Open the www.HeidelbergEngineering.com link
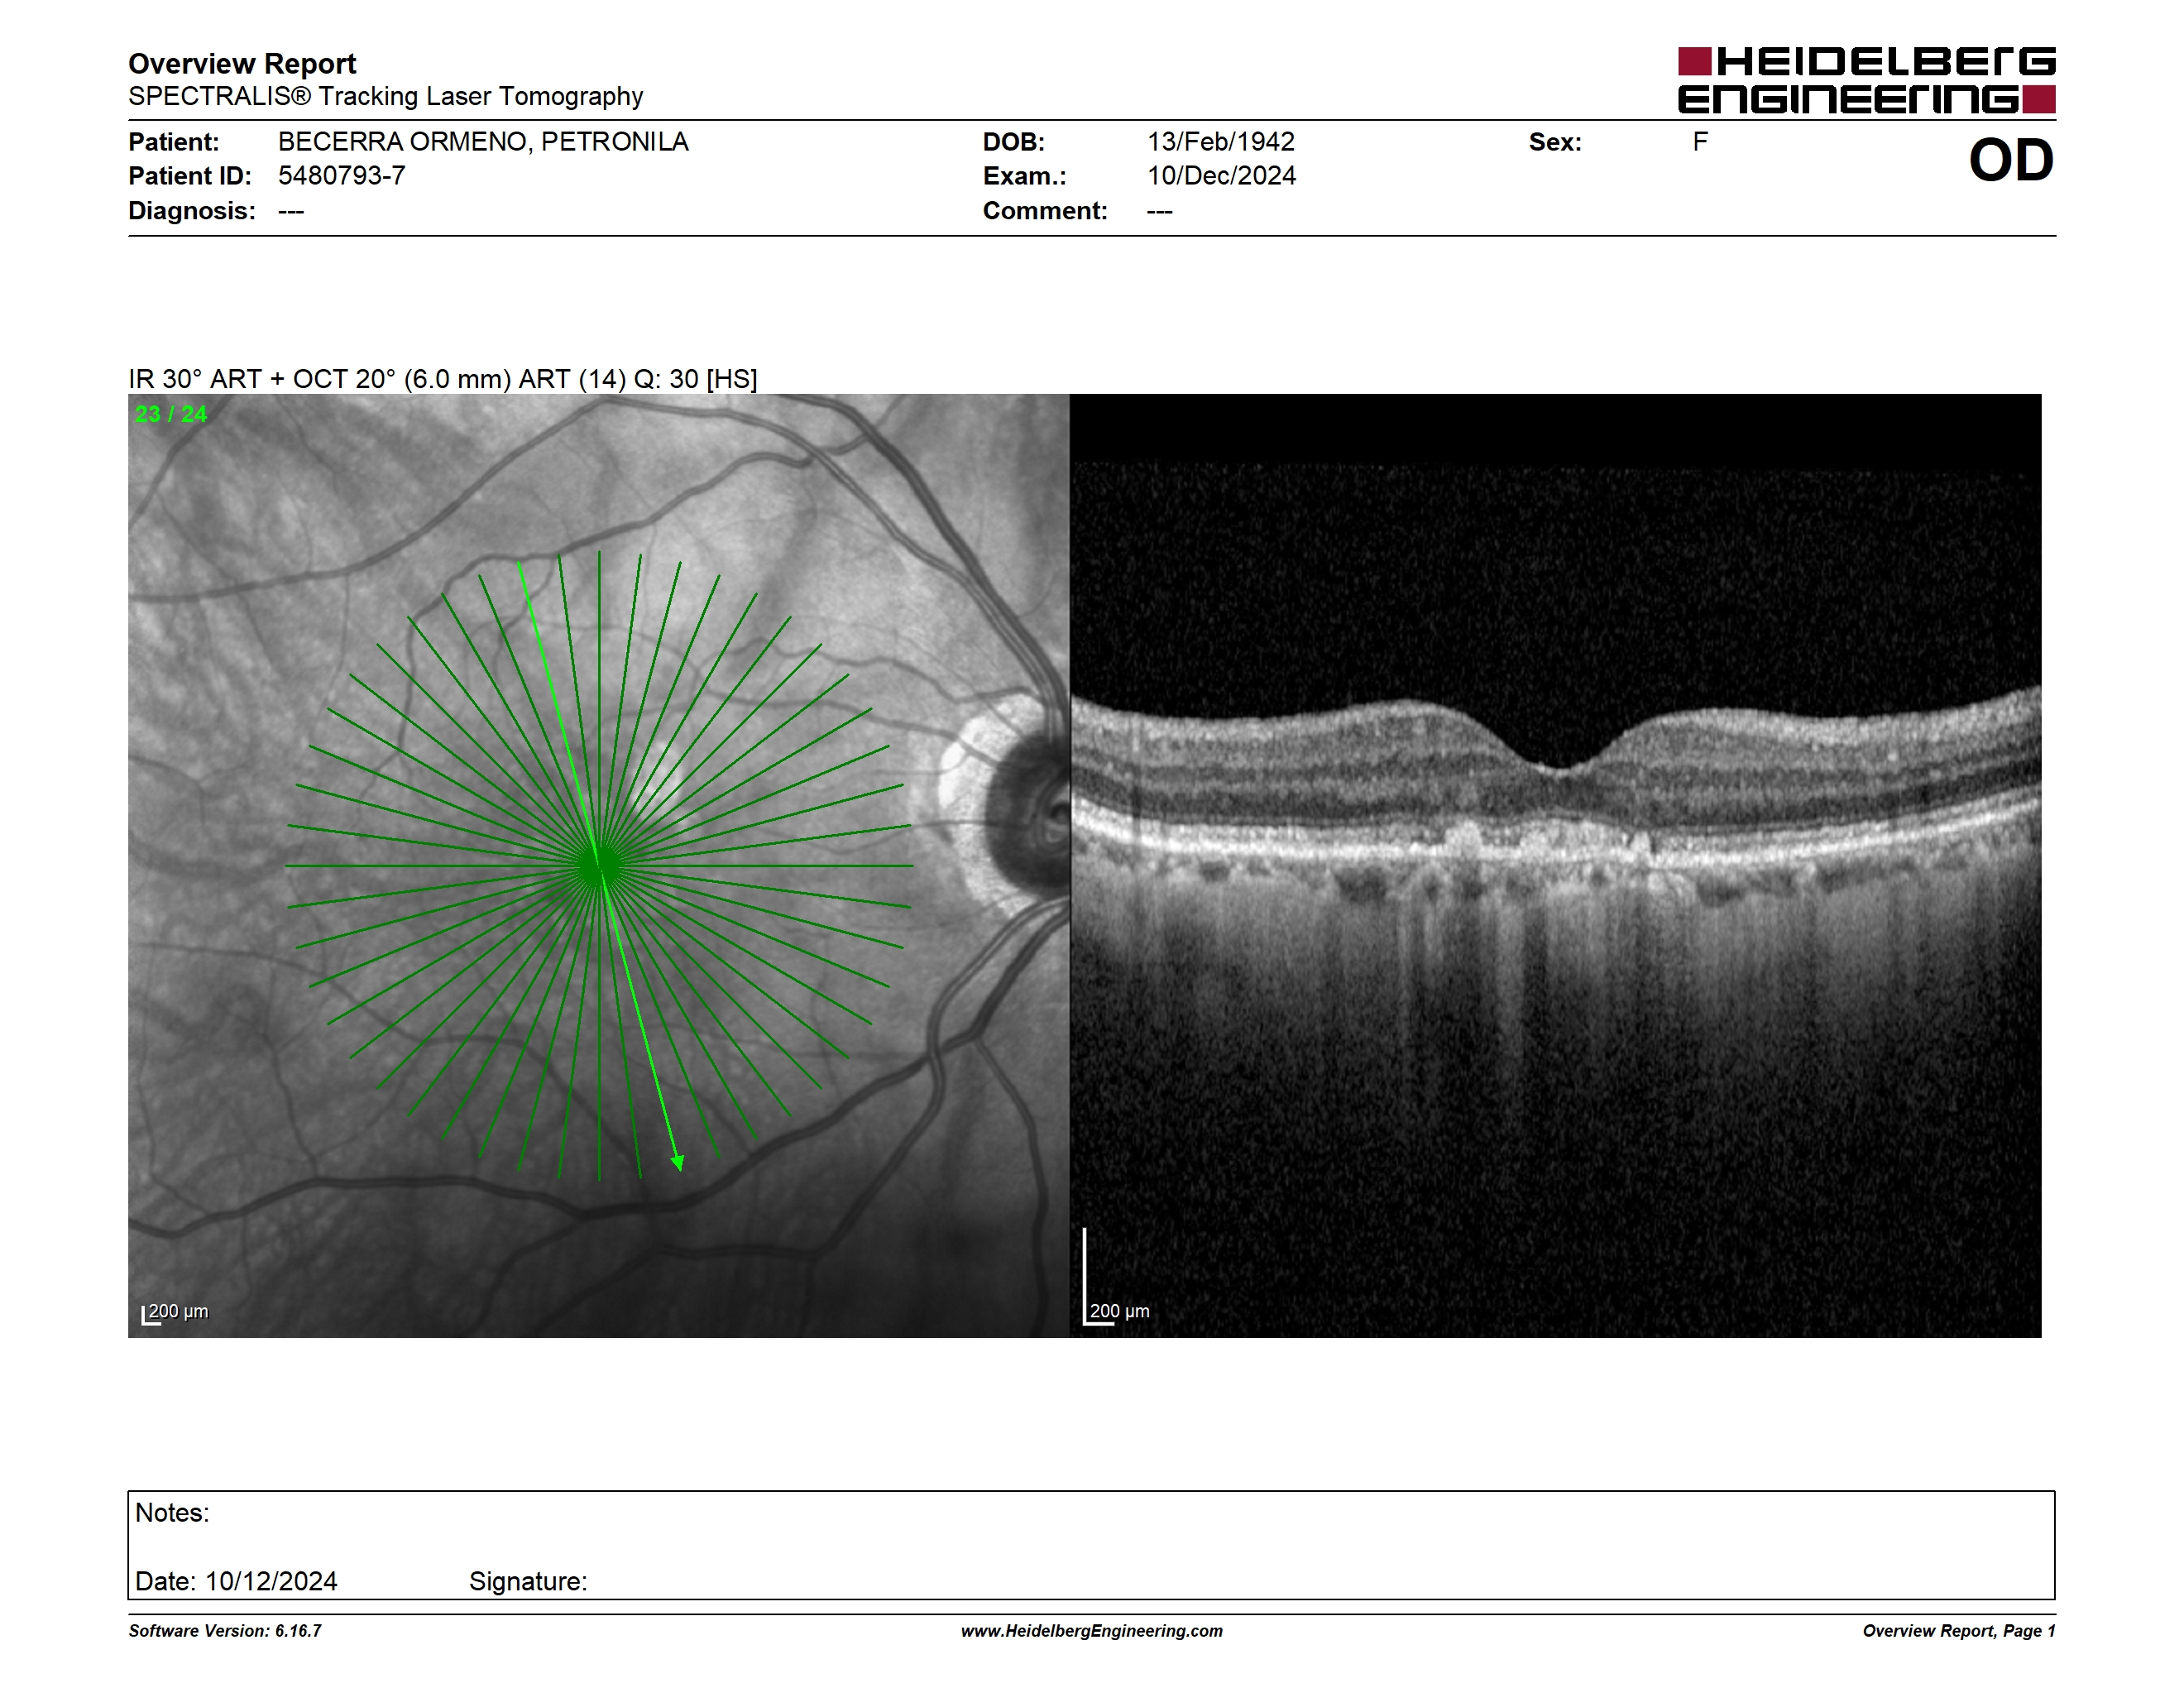The width and height of the screenshot is (2184, 1688). [x=1092, y=1631]
